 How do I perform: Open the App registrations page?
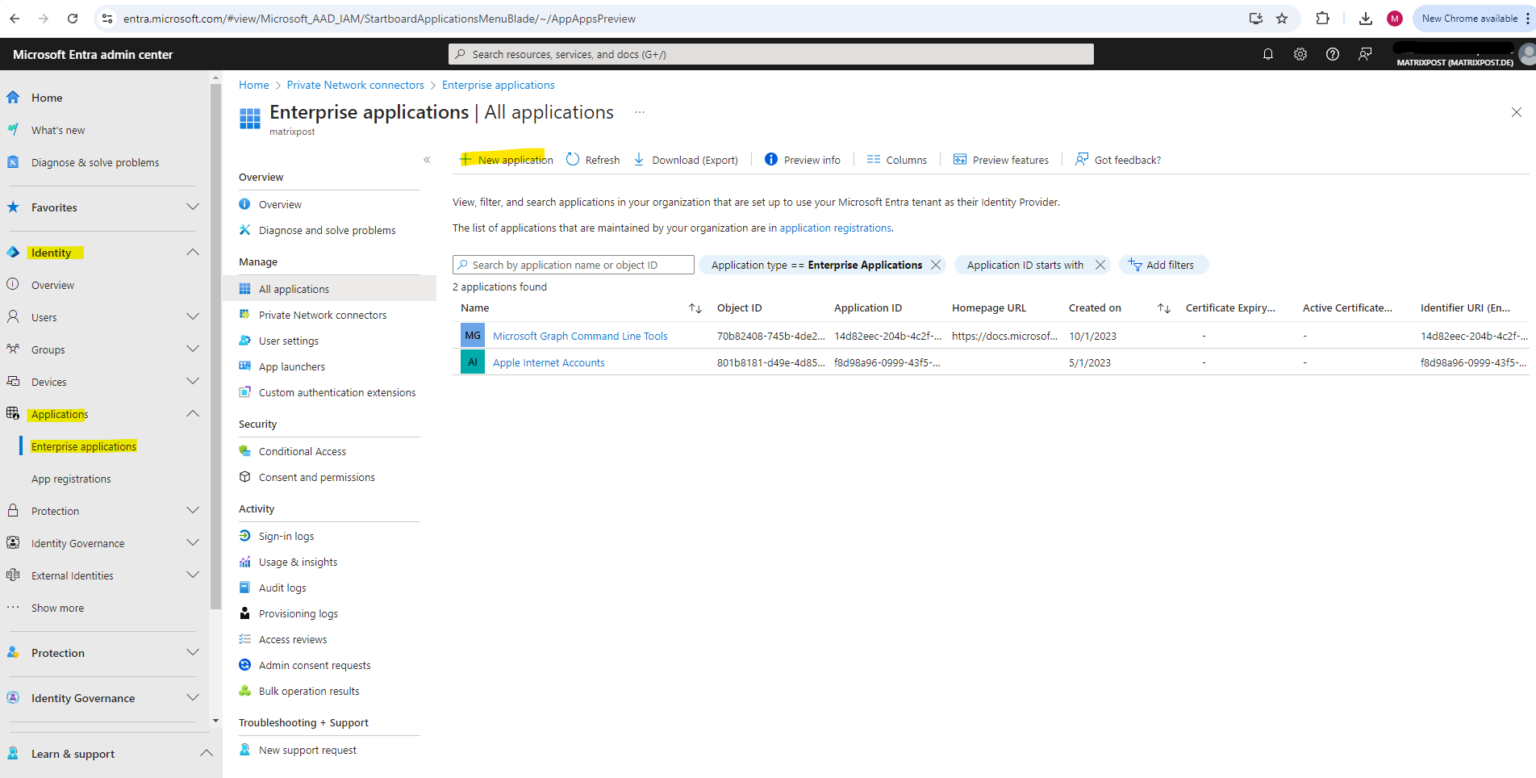click(x=70, y=478)
